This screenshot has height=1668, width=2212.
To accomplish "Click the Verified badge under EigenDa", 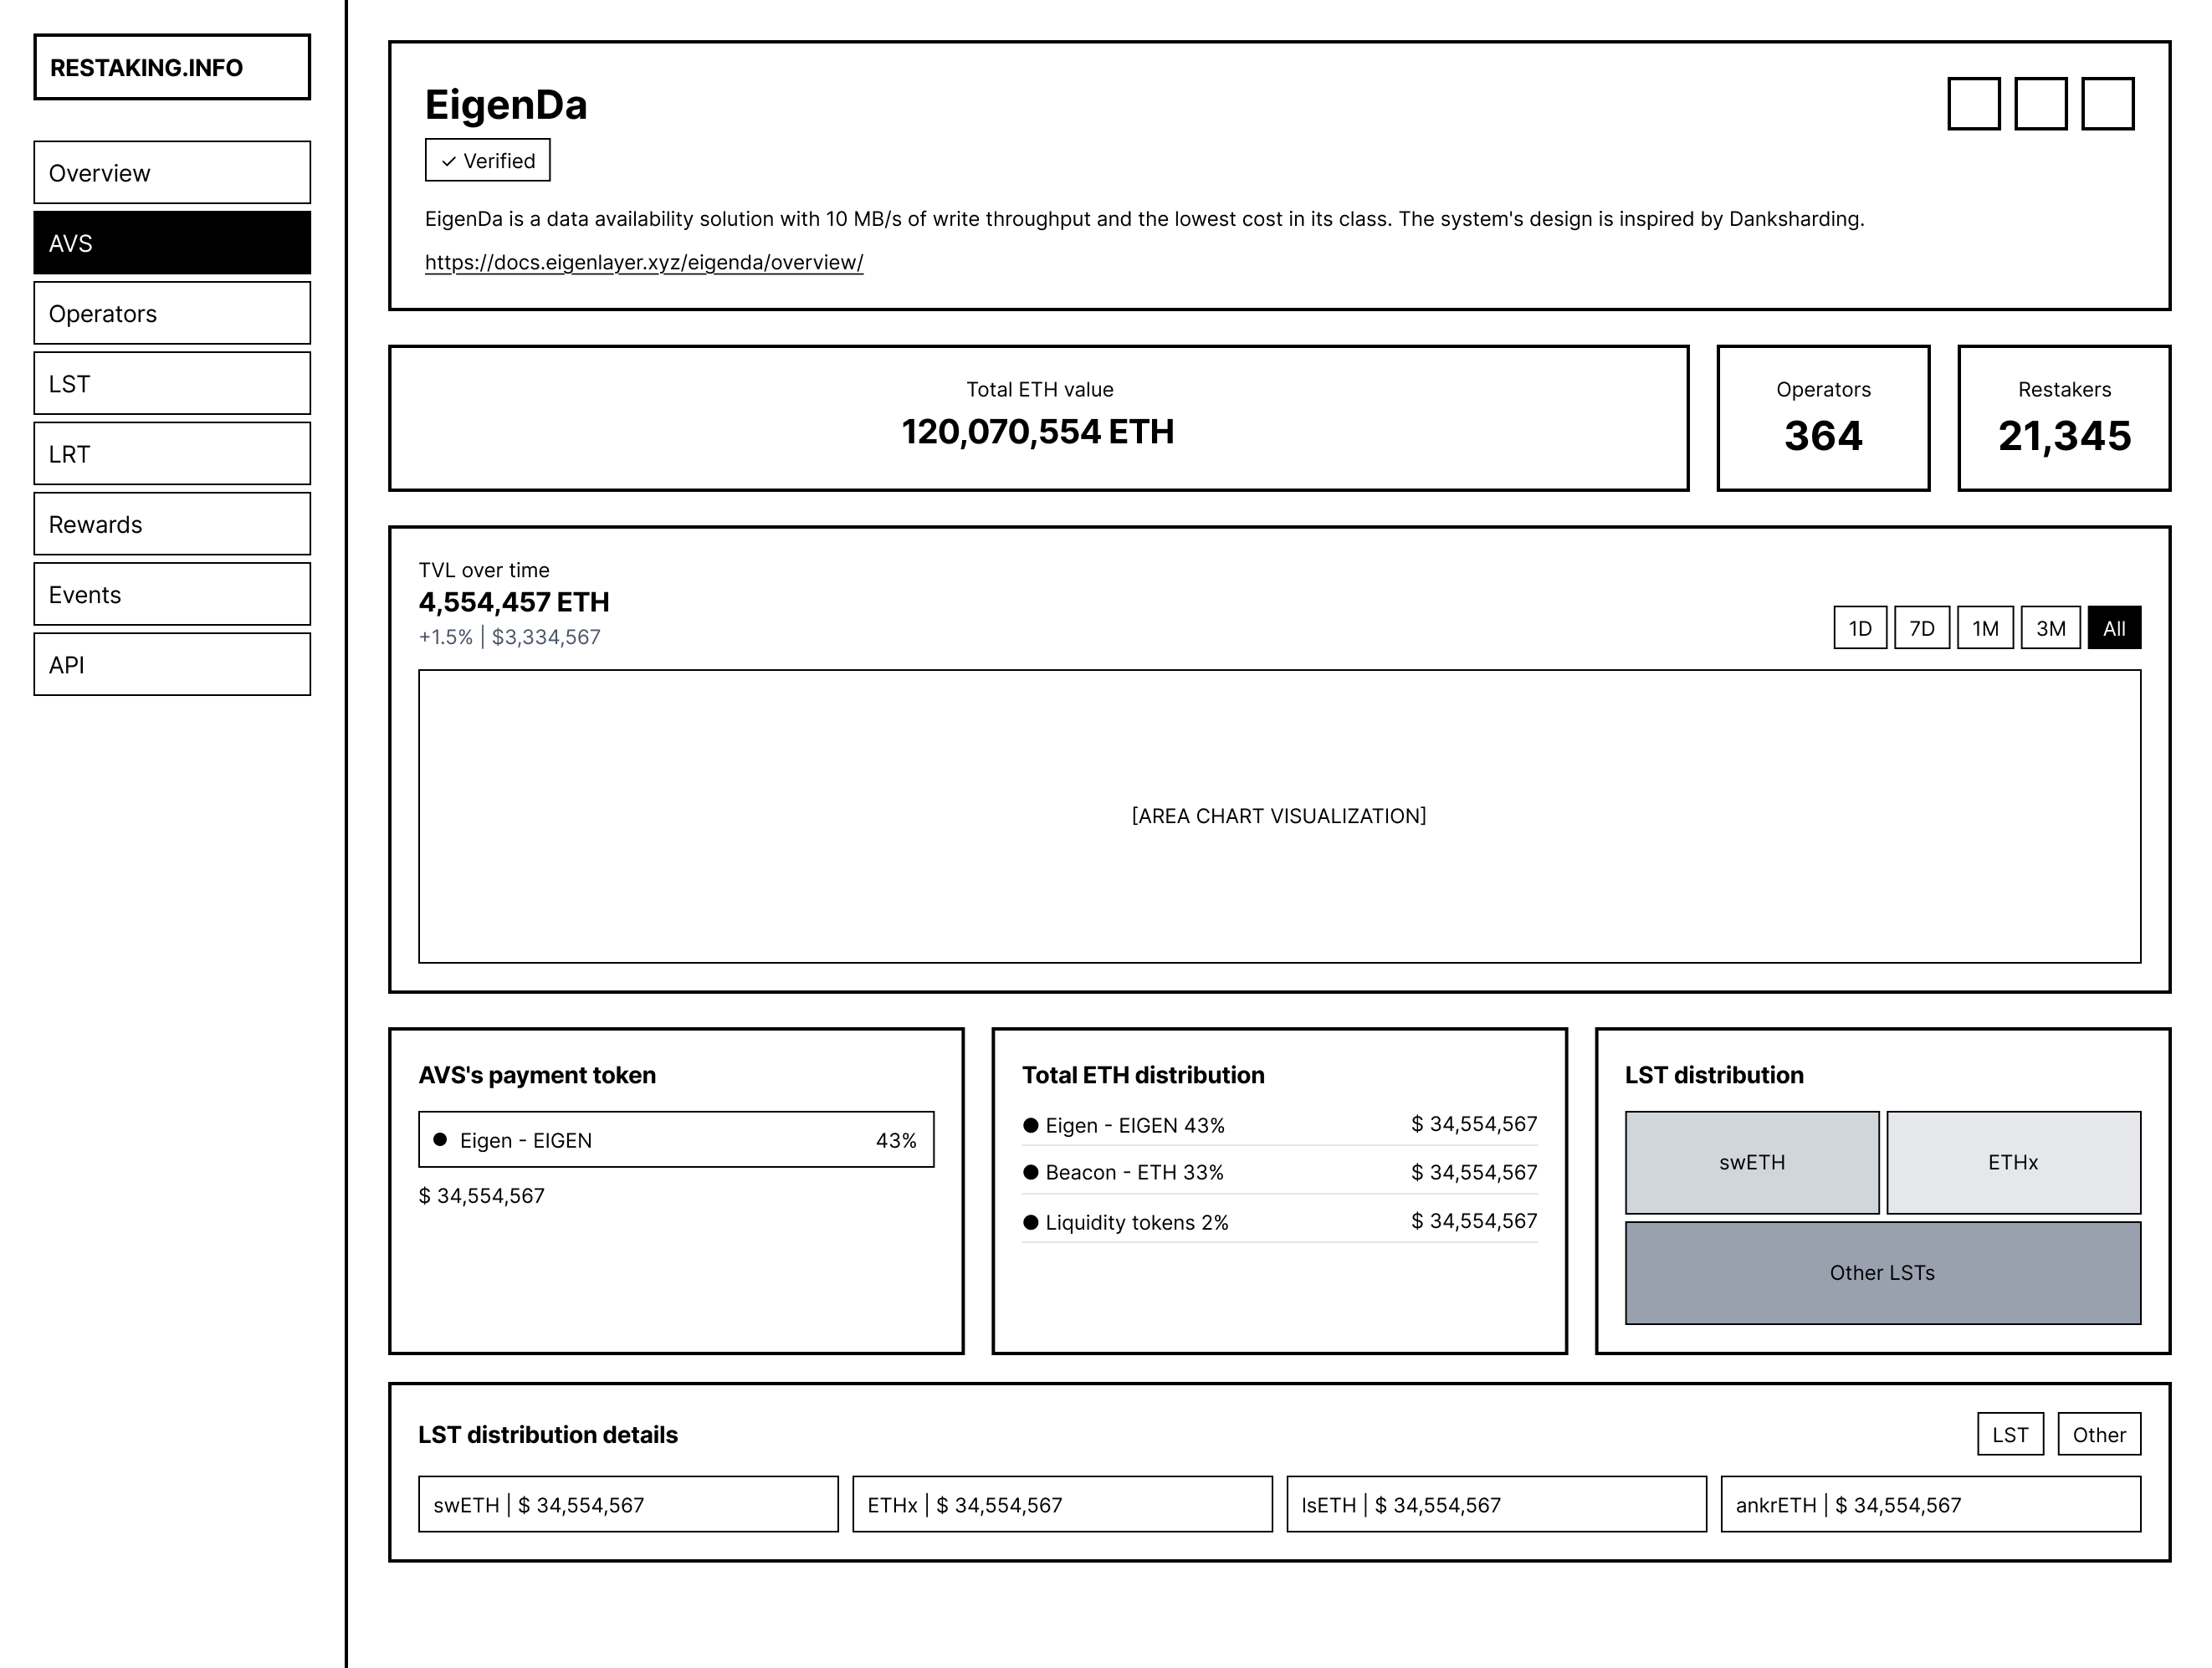I will (488, 160).
